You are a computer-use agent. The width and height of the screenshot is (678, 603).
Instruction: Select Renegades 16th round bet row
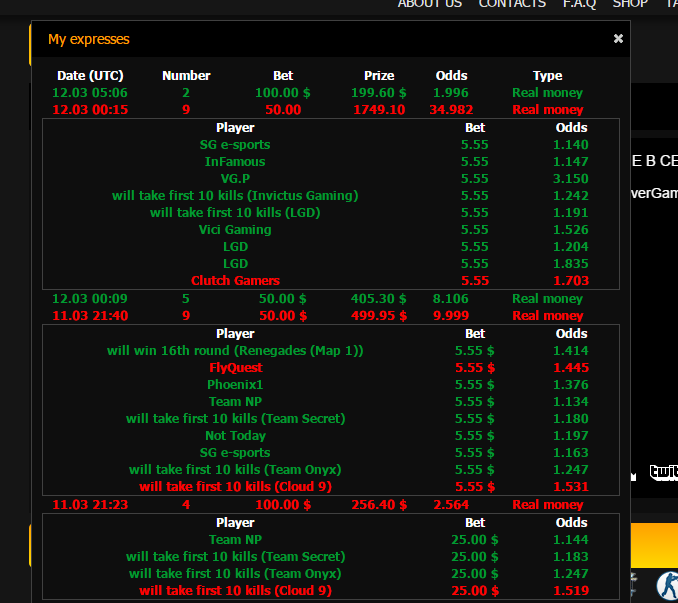click(330, 351)
